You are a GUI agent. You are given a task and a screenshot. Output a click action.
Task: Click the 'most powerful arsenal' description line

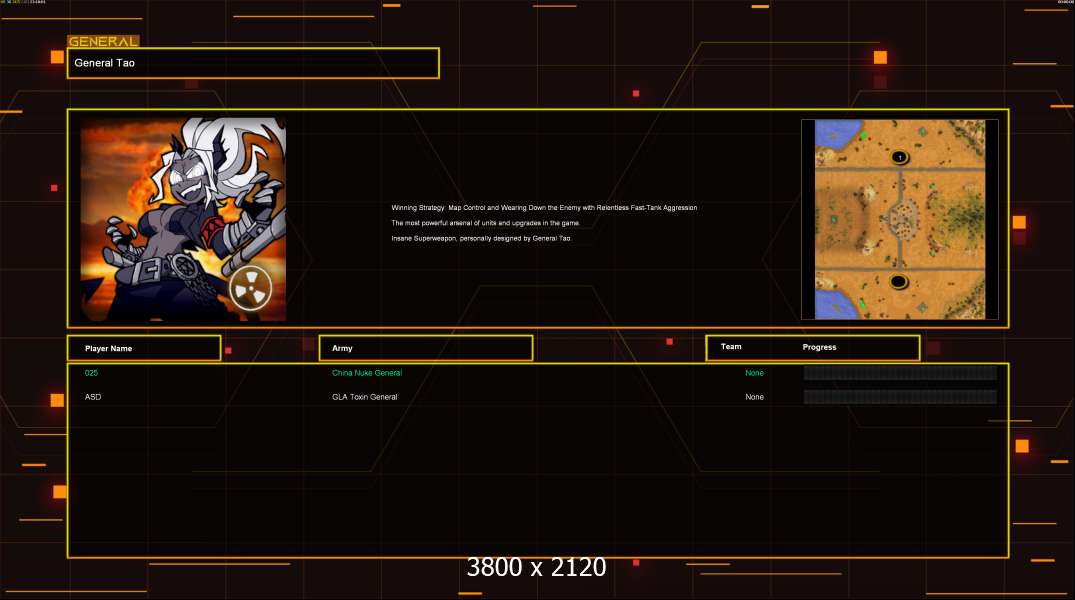485,223
